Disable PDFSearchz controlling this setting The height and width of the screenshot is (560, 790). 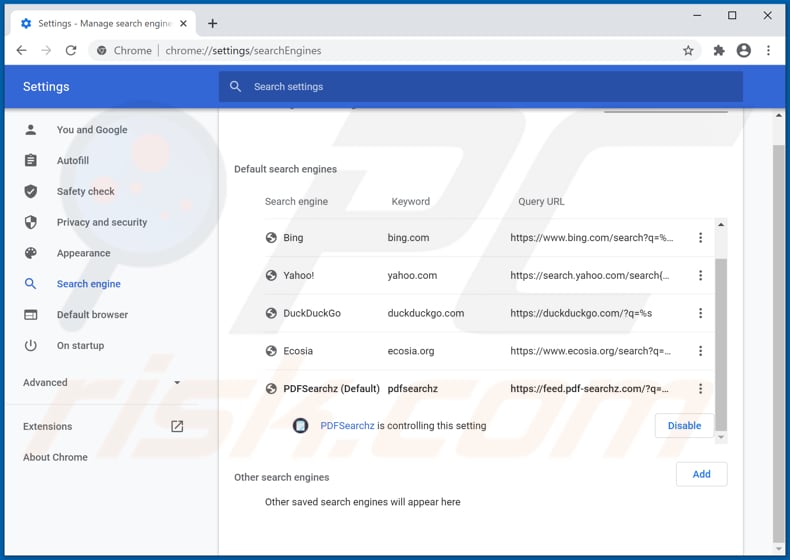(x=684, y=425)
